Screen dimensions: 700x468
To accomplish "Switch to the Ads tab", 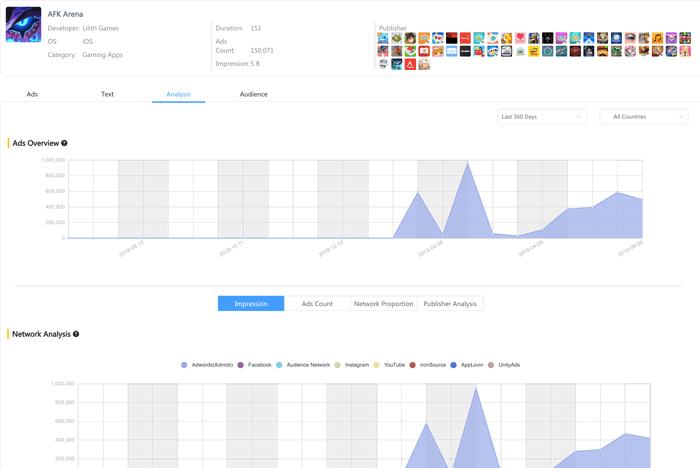I will [32, 94].
